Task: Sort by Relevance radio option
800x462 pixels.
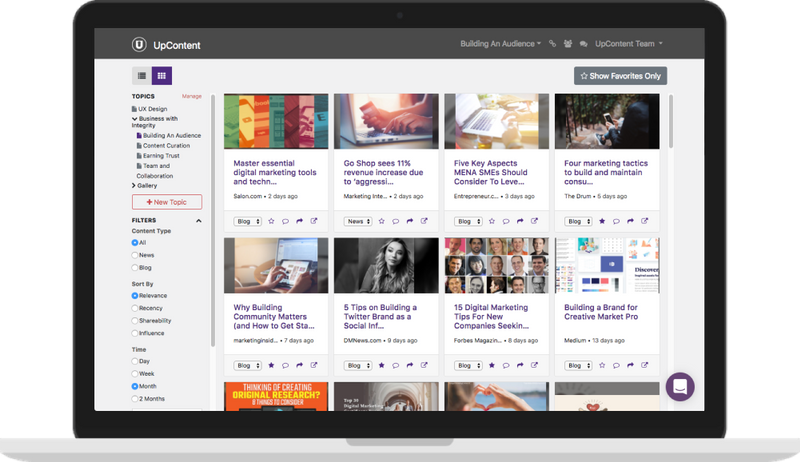Action: [x=135, y=296]
